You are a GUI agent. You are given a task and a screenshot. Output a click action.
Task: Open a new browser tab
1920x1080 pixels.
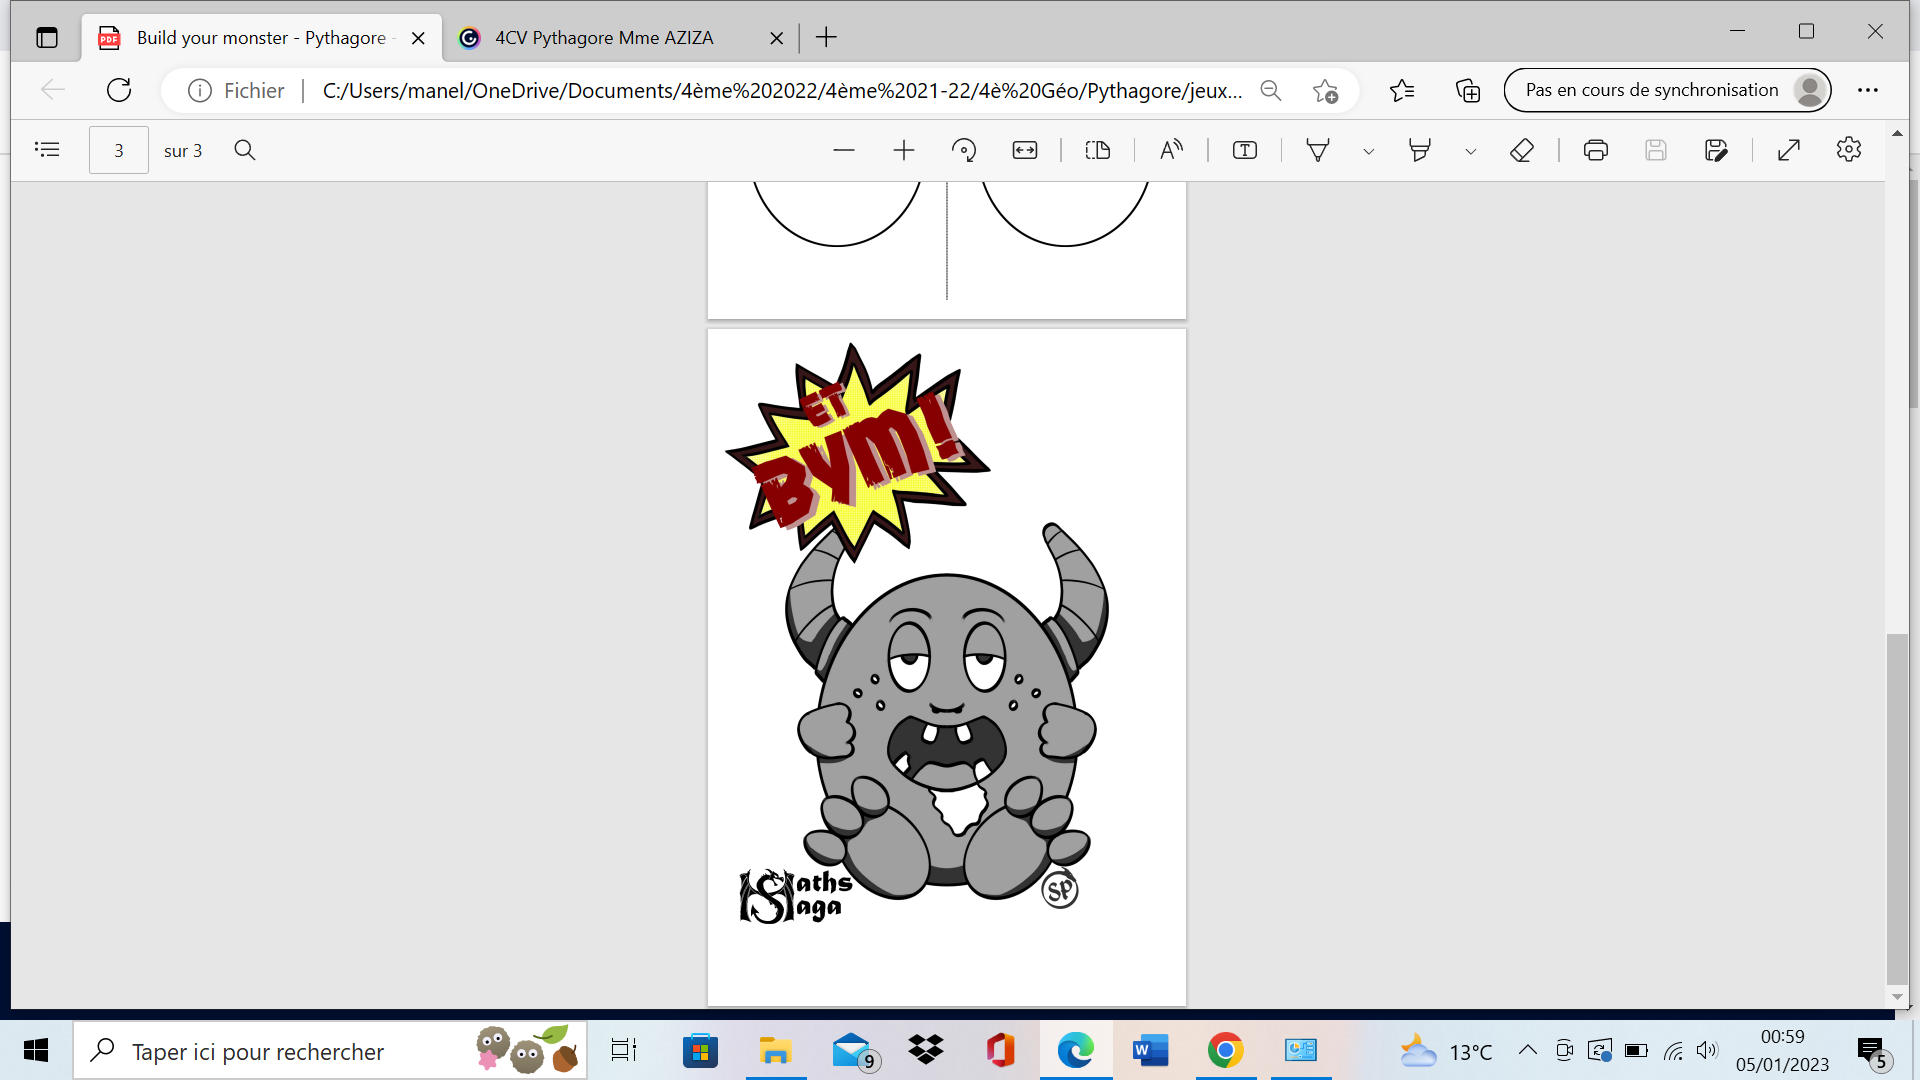pyautogui.click(x=826, y=38)
